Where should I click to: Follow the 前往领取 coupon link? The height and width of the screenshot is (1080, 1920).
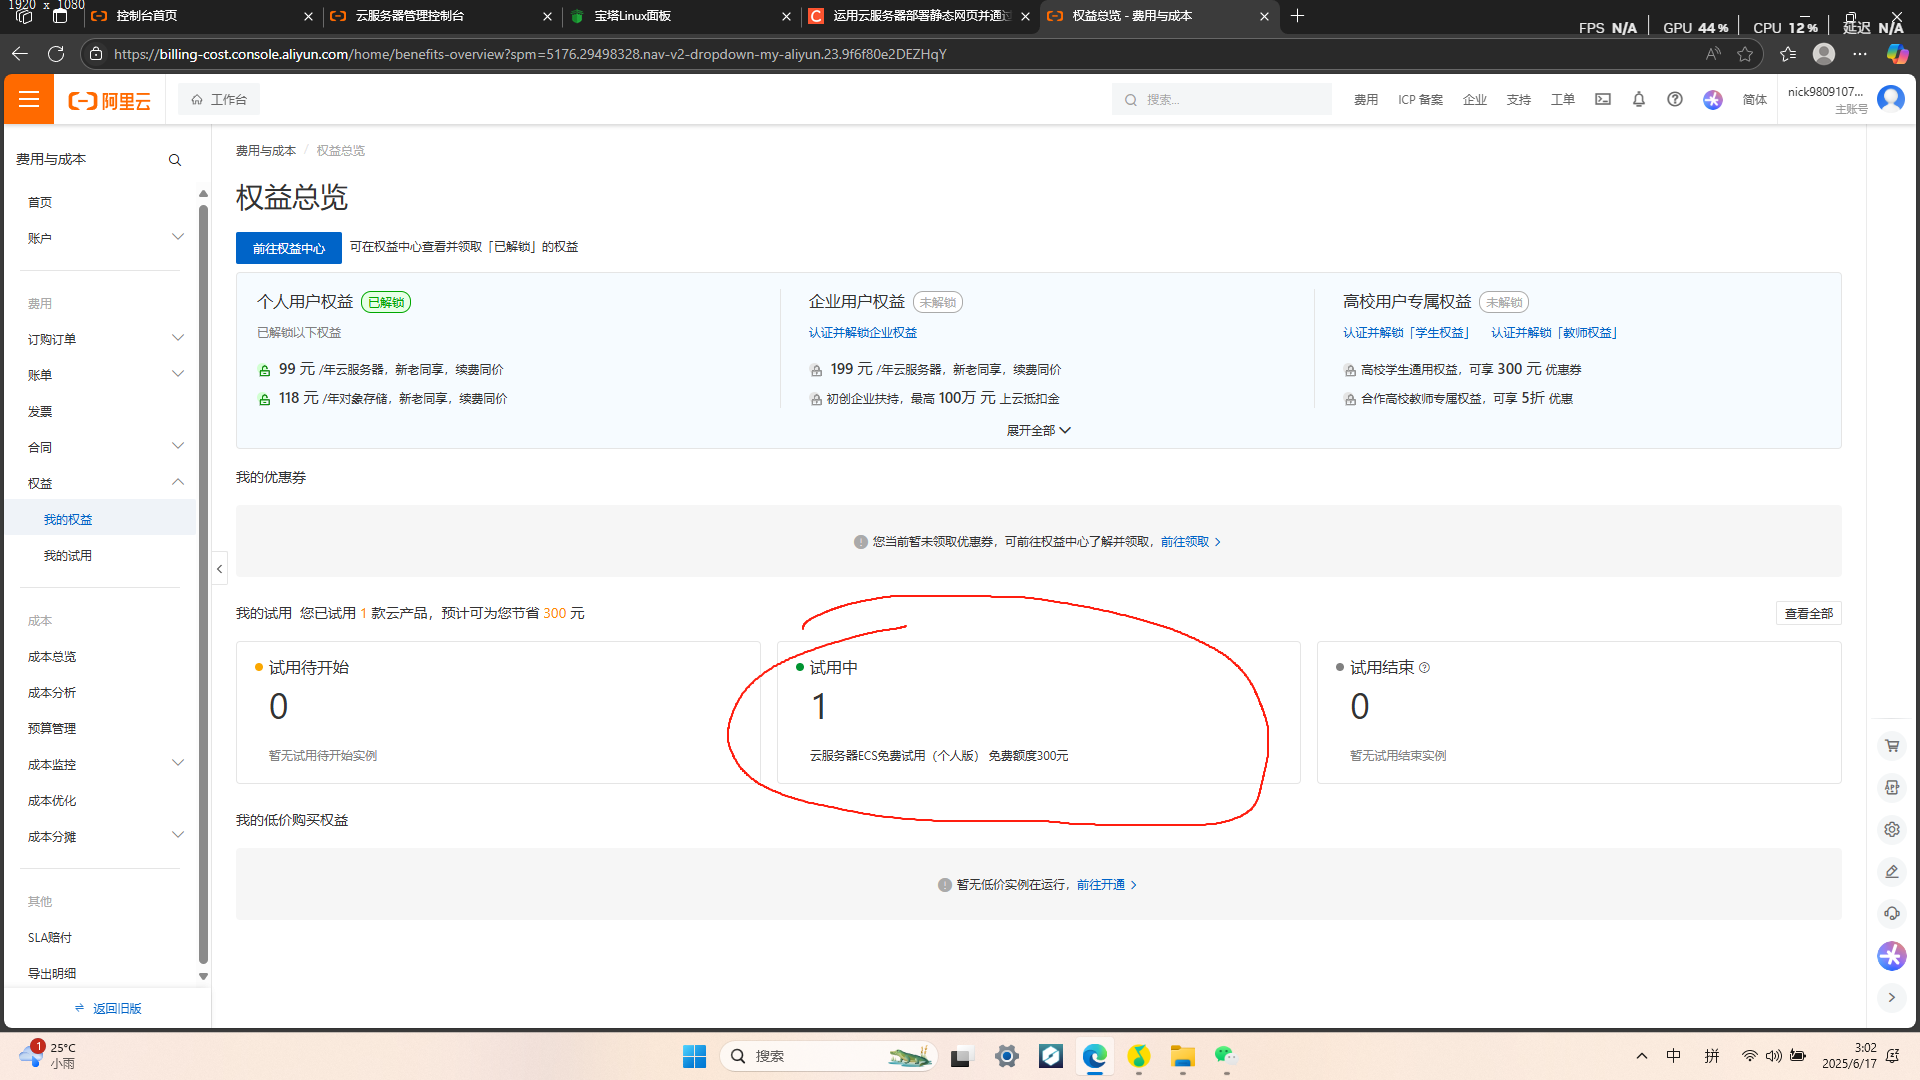click(1191, 542)
